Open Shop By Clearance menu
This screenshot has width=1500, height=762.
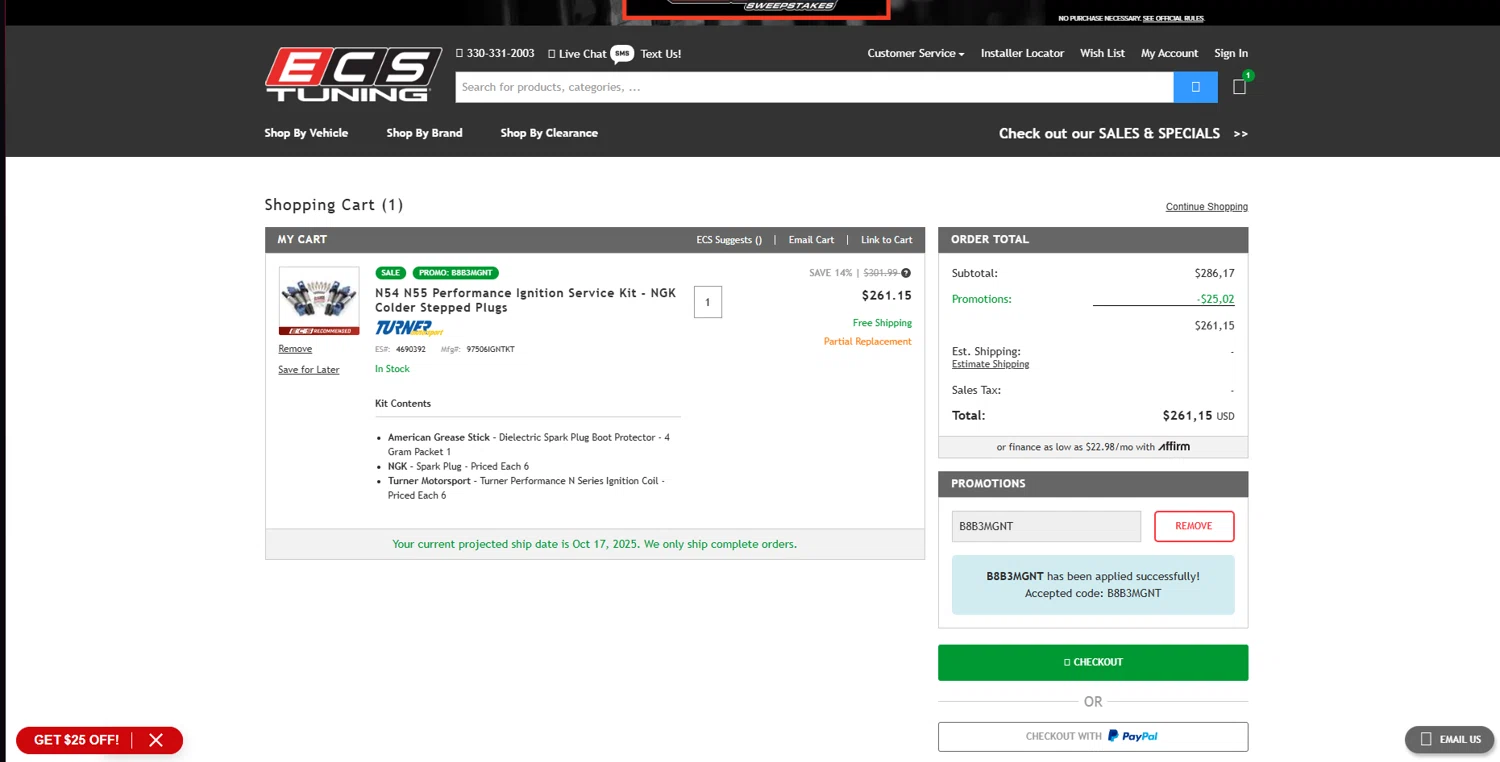point(549,133)
